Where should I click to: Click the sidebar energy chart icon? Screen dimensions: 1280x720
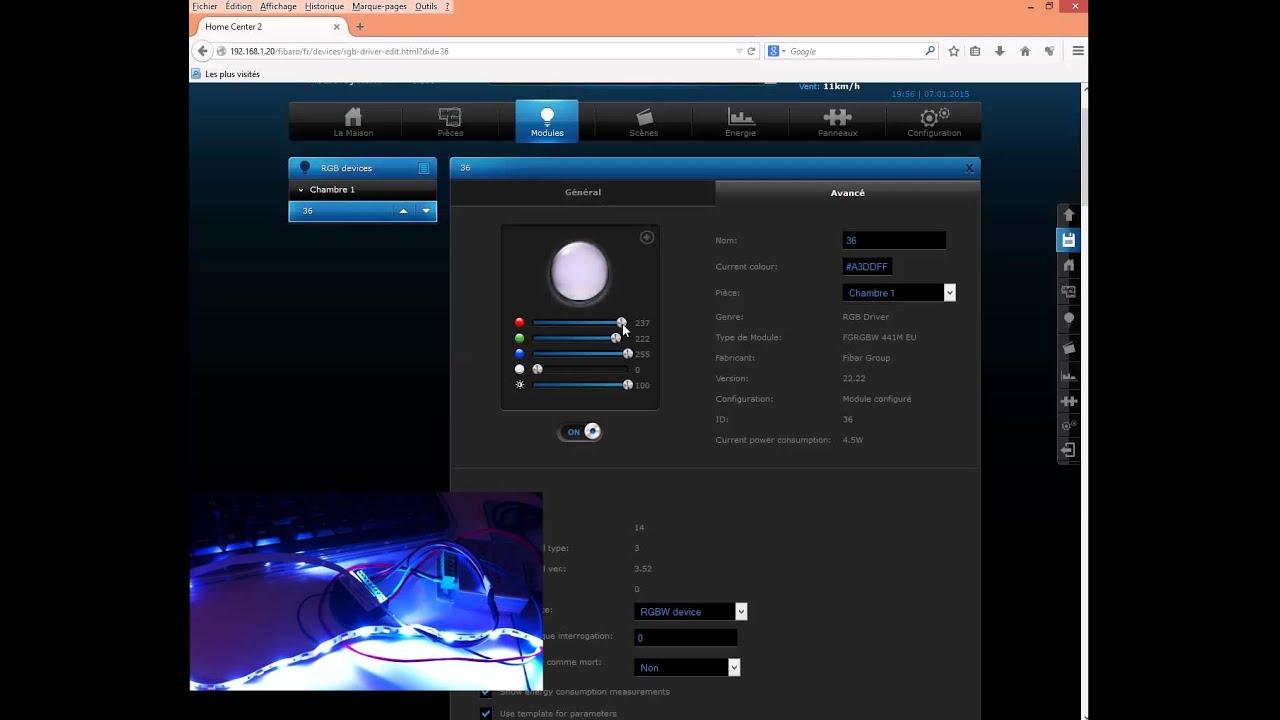(x=1068, y=375)
